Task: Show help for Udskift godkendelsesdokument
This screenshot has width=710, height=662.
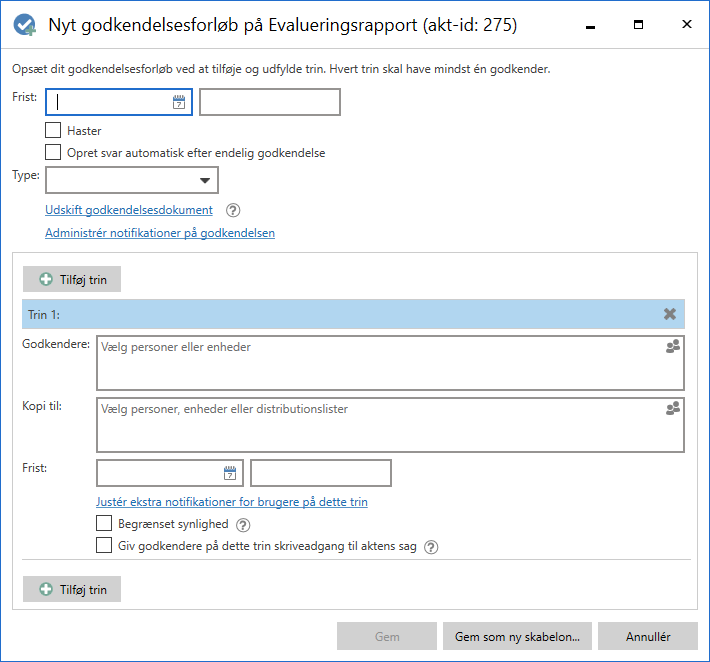Action: coord(233,210)
